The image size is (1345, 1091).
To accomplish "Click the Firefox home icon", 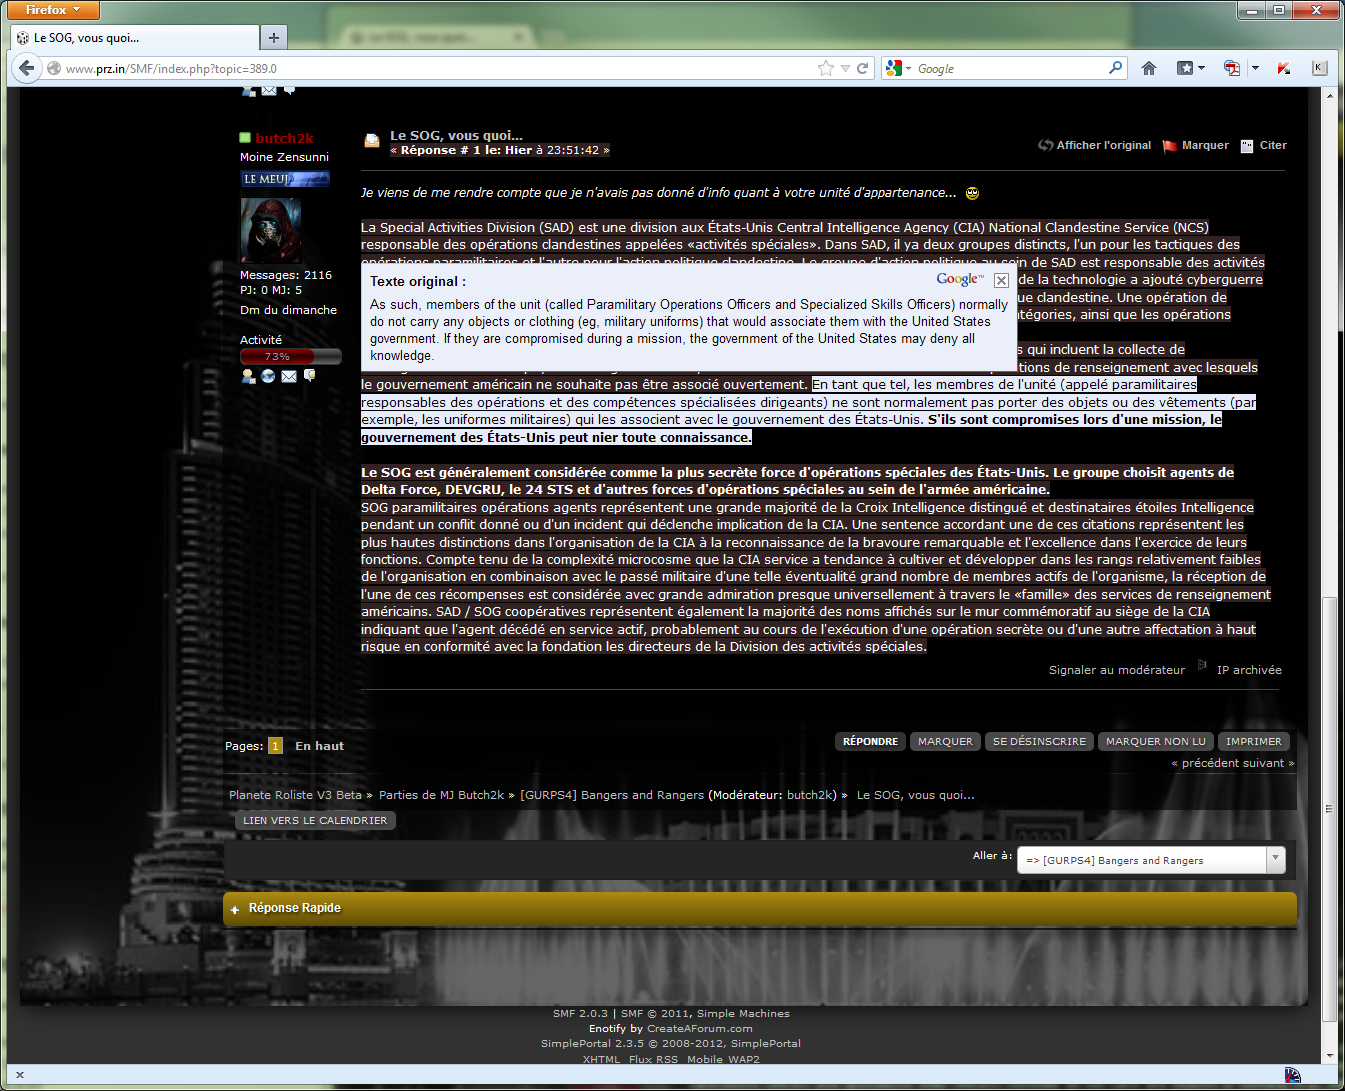I will pos(1149,68).
